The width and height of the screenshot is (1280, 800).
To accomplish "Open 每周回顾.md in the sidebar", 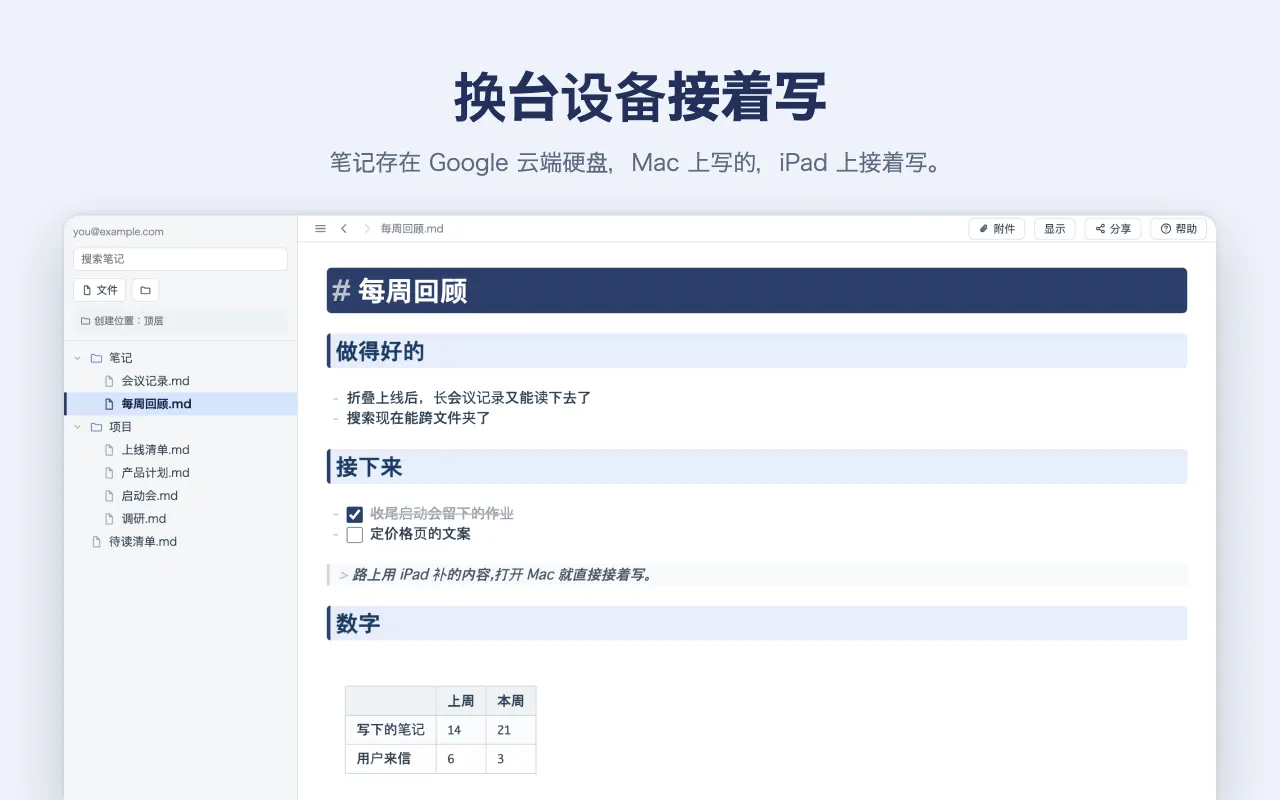I will pos(180,404).
